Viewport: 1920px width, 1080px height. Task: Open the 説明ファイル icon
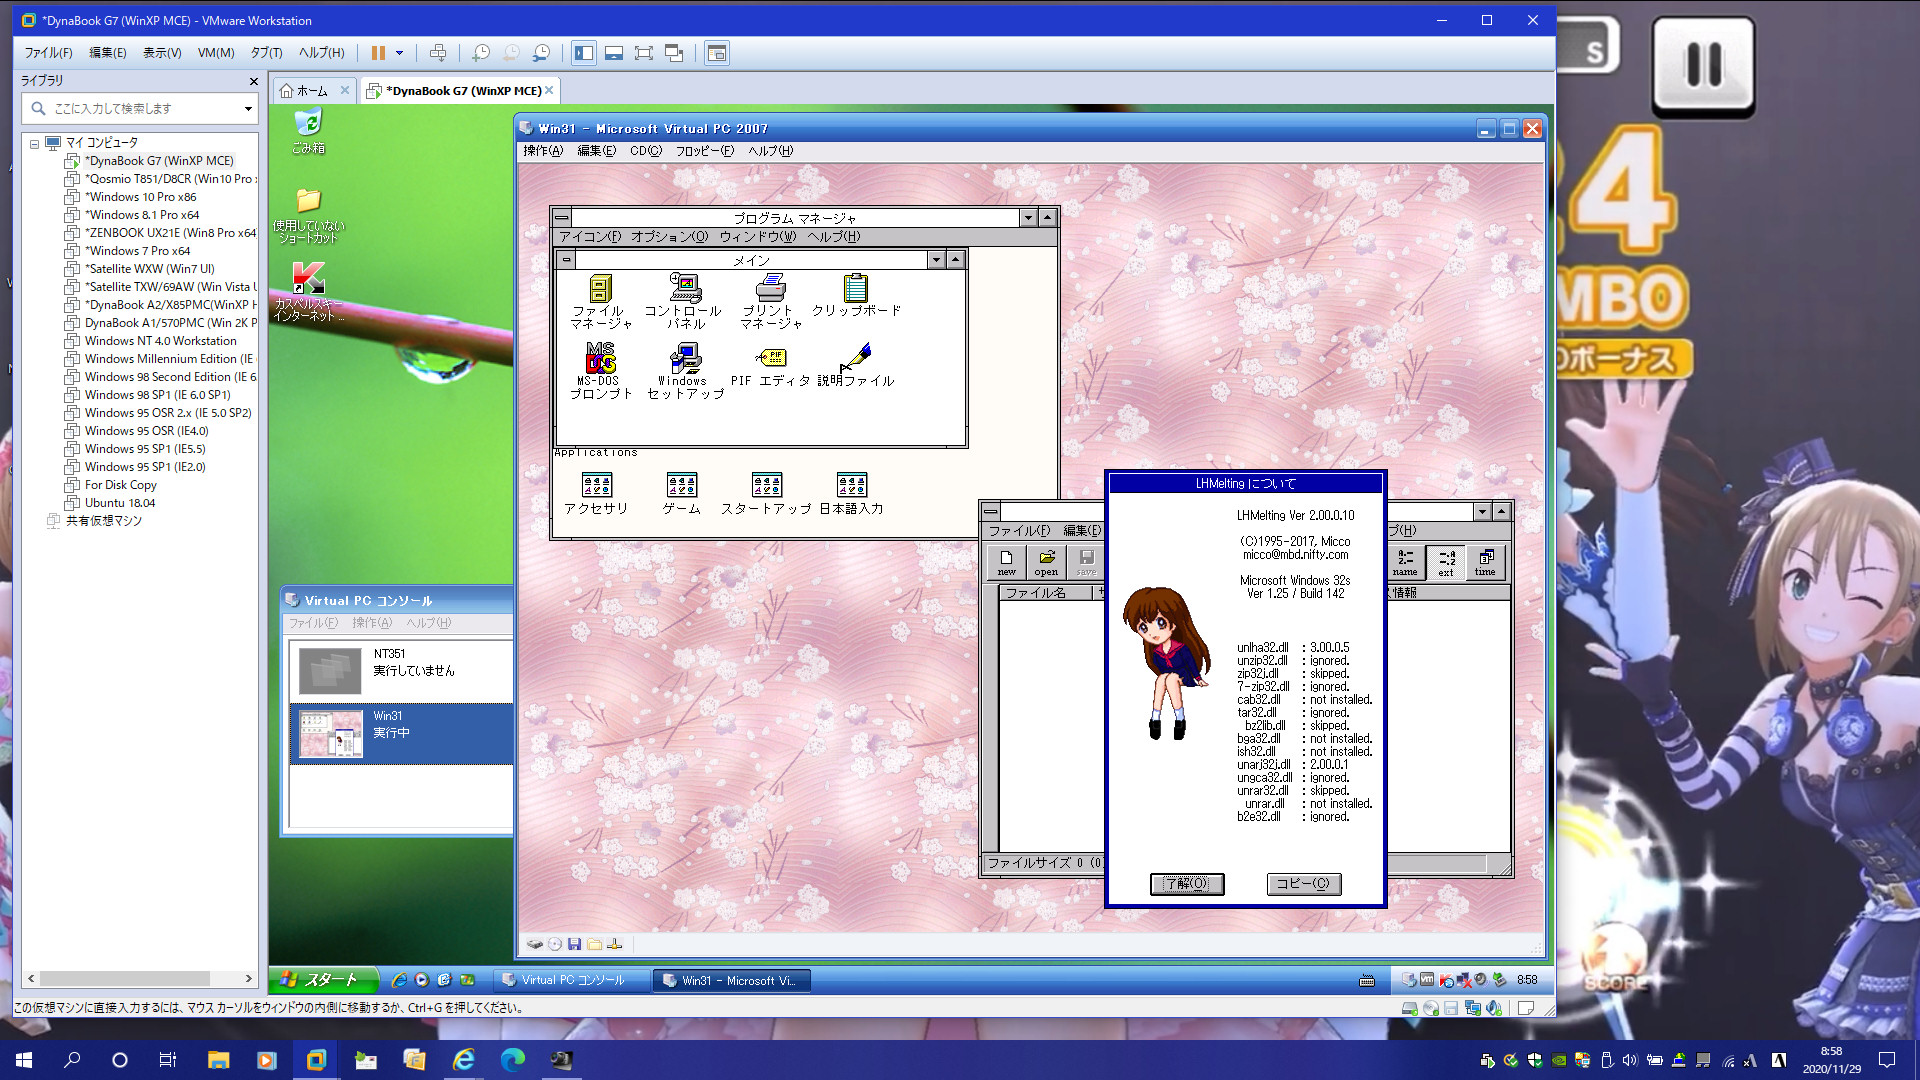coord(856,365)
